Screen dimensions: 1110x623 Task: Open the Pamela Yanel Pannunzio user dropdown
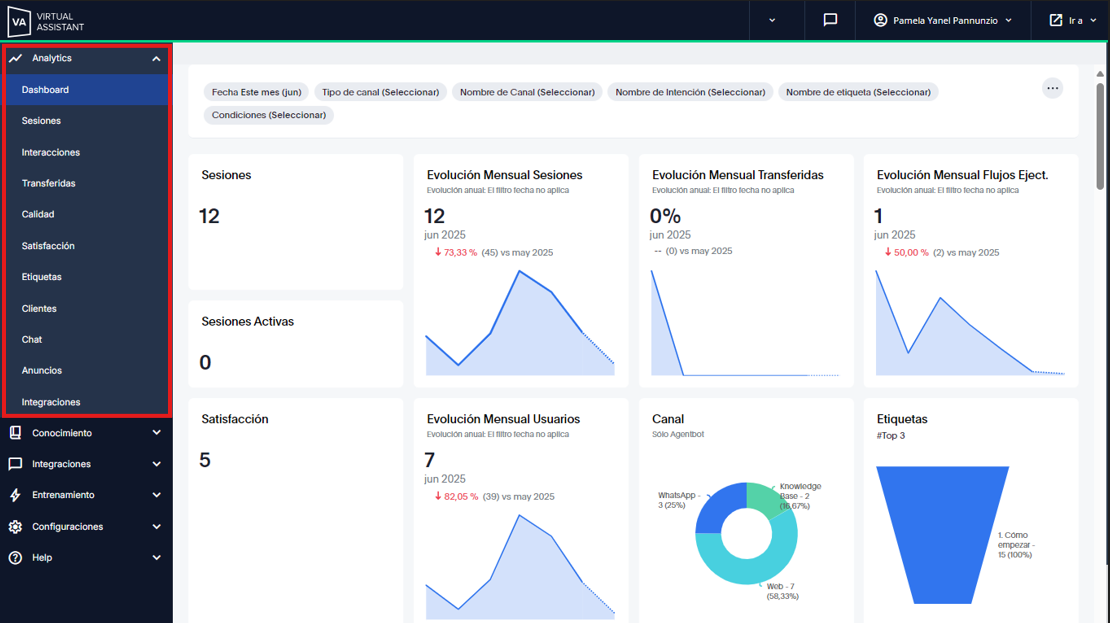[942, 20]
